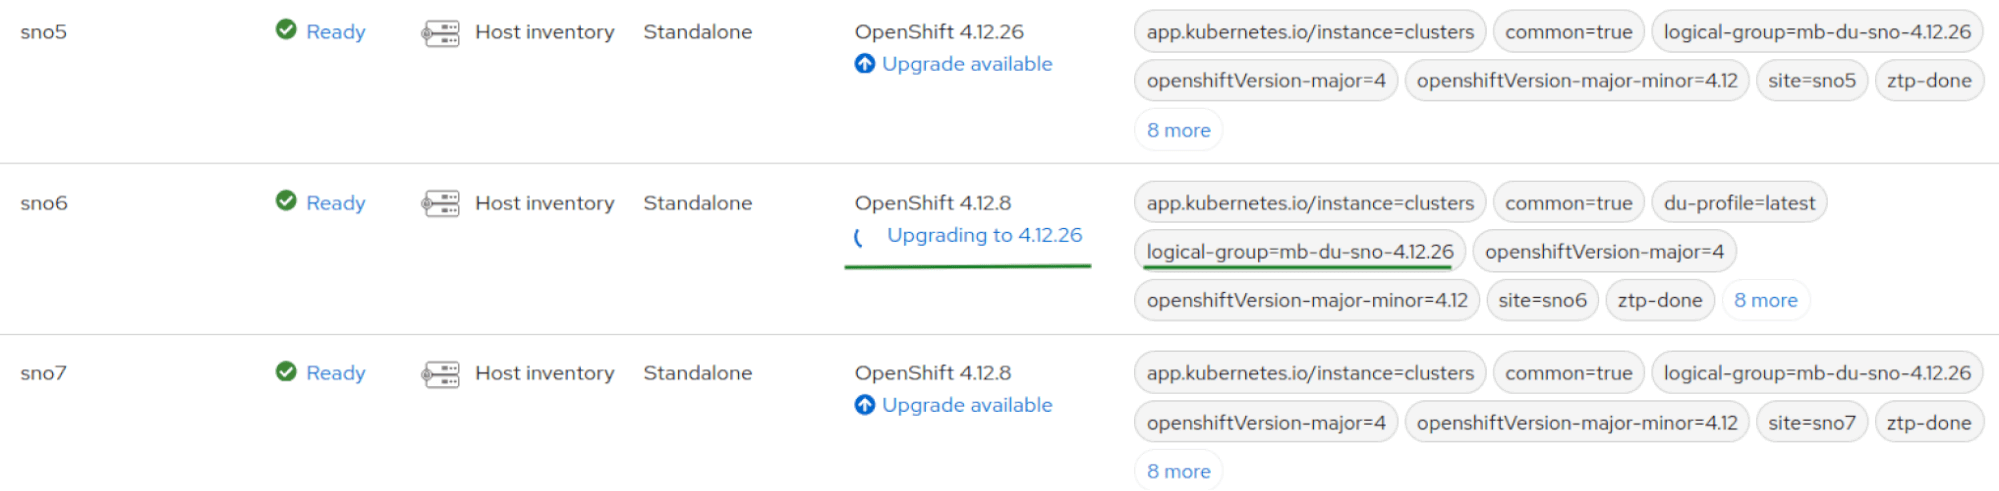Click the green Ready checkmark icon for sno5

[286, 30]
